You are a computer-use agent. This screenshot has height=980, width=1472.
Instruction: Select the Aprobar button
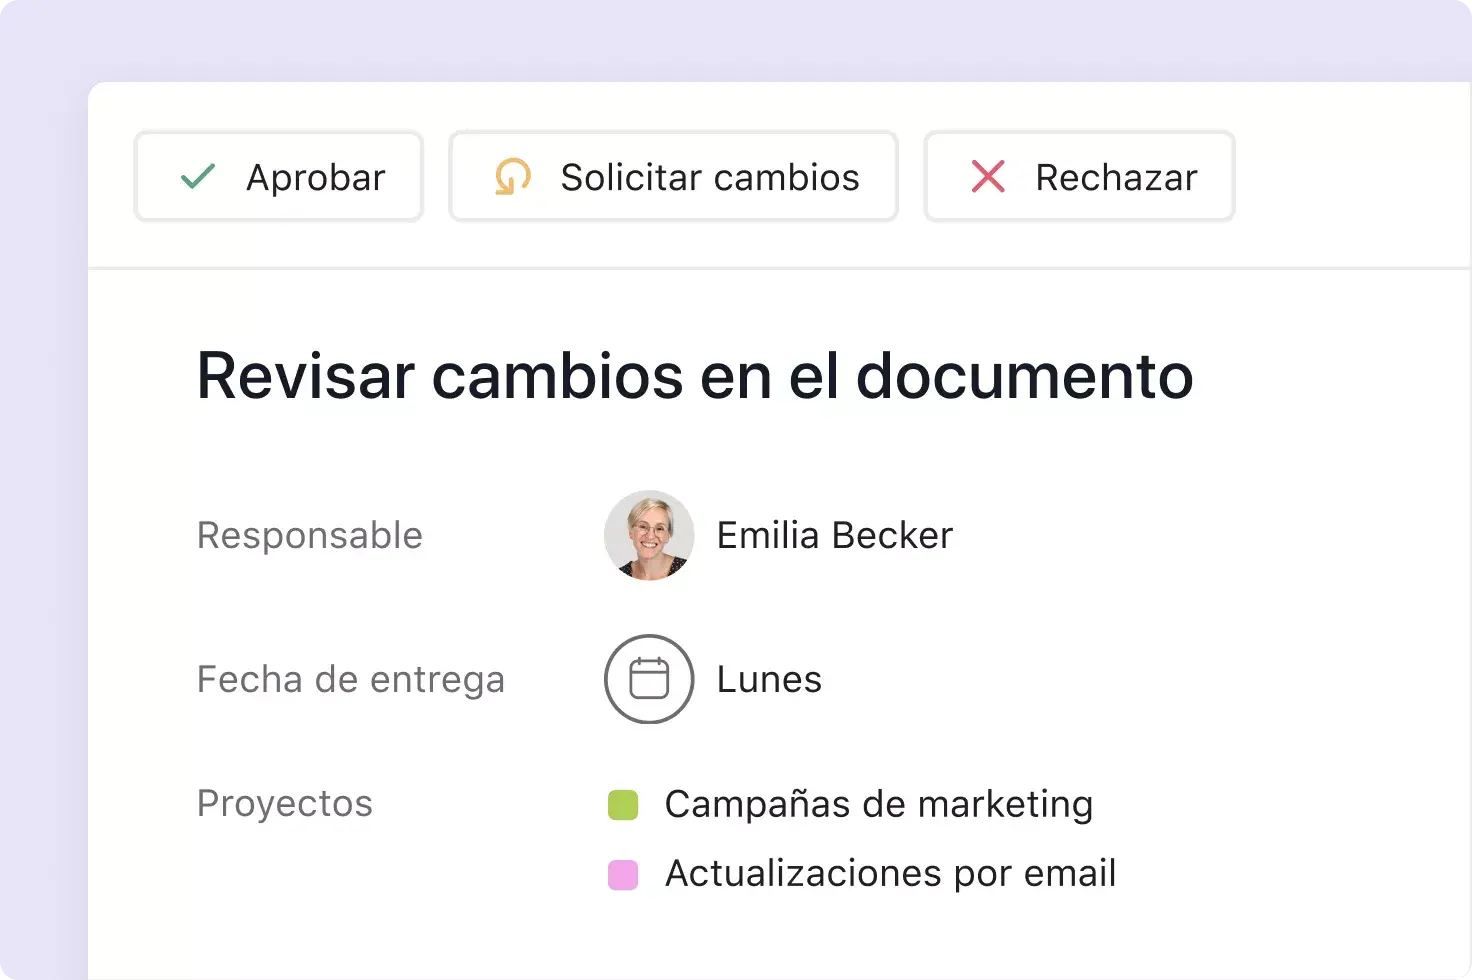point(278,176)
